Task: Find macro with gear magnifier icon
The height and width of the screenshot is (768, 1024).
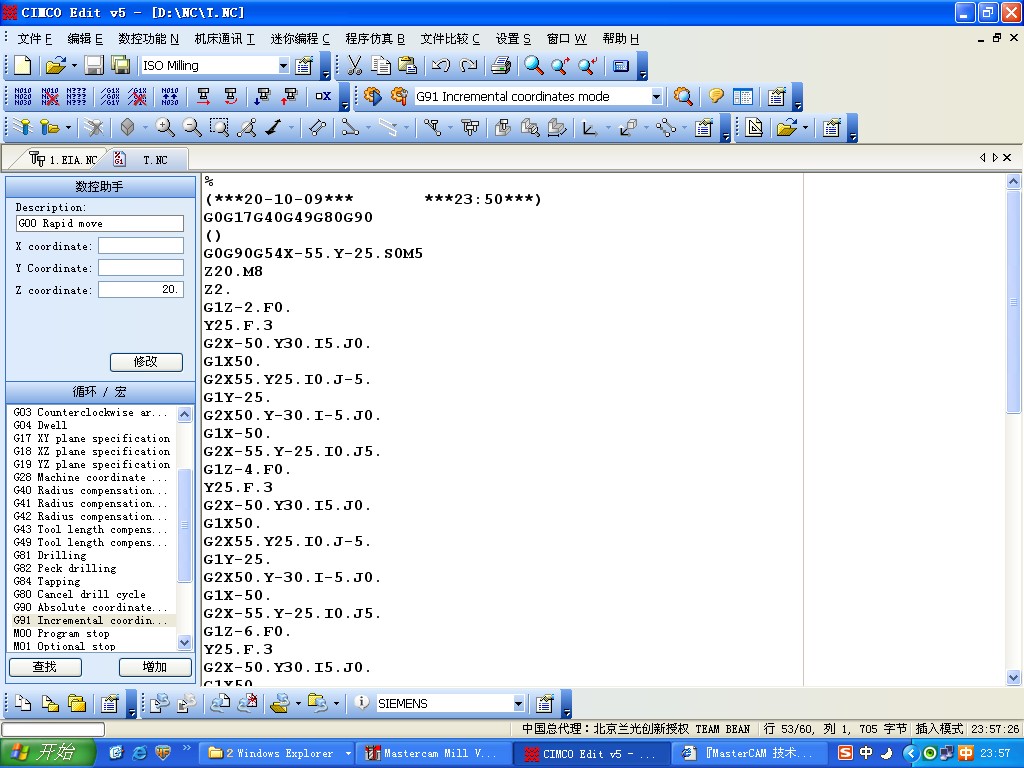Action: pyautogui.click(x=683, y=97)
